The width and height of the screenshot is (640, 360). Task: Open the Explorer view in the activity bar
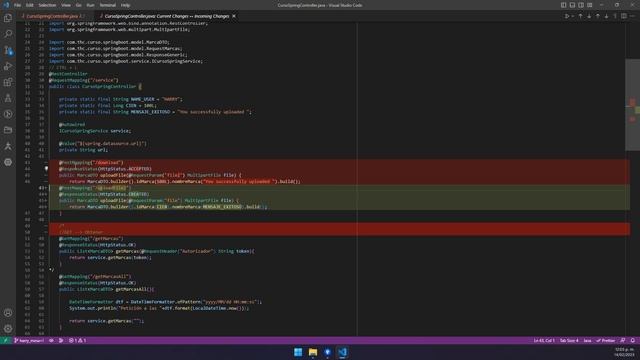pyautogui.click(x=8, y=18)
